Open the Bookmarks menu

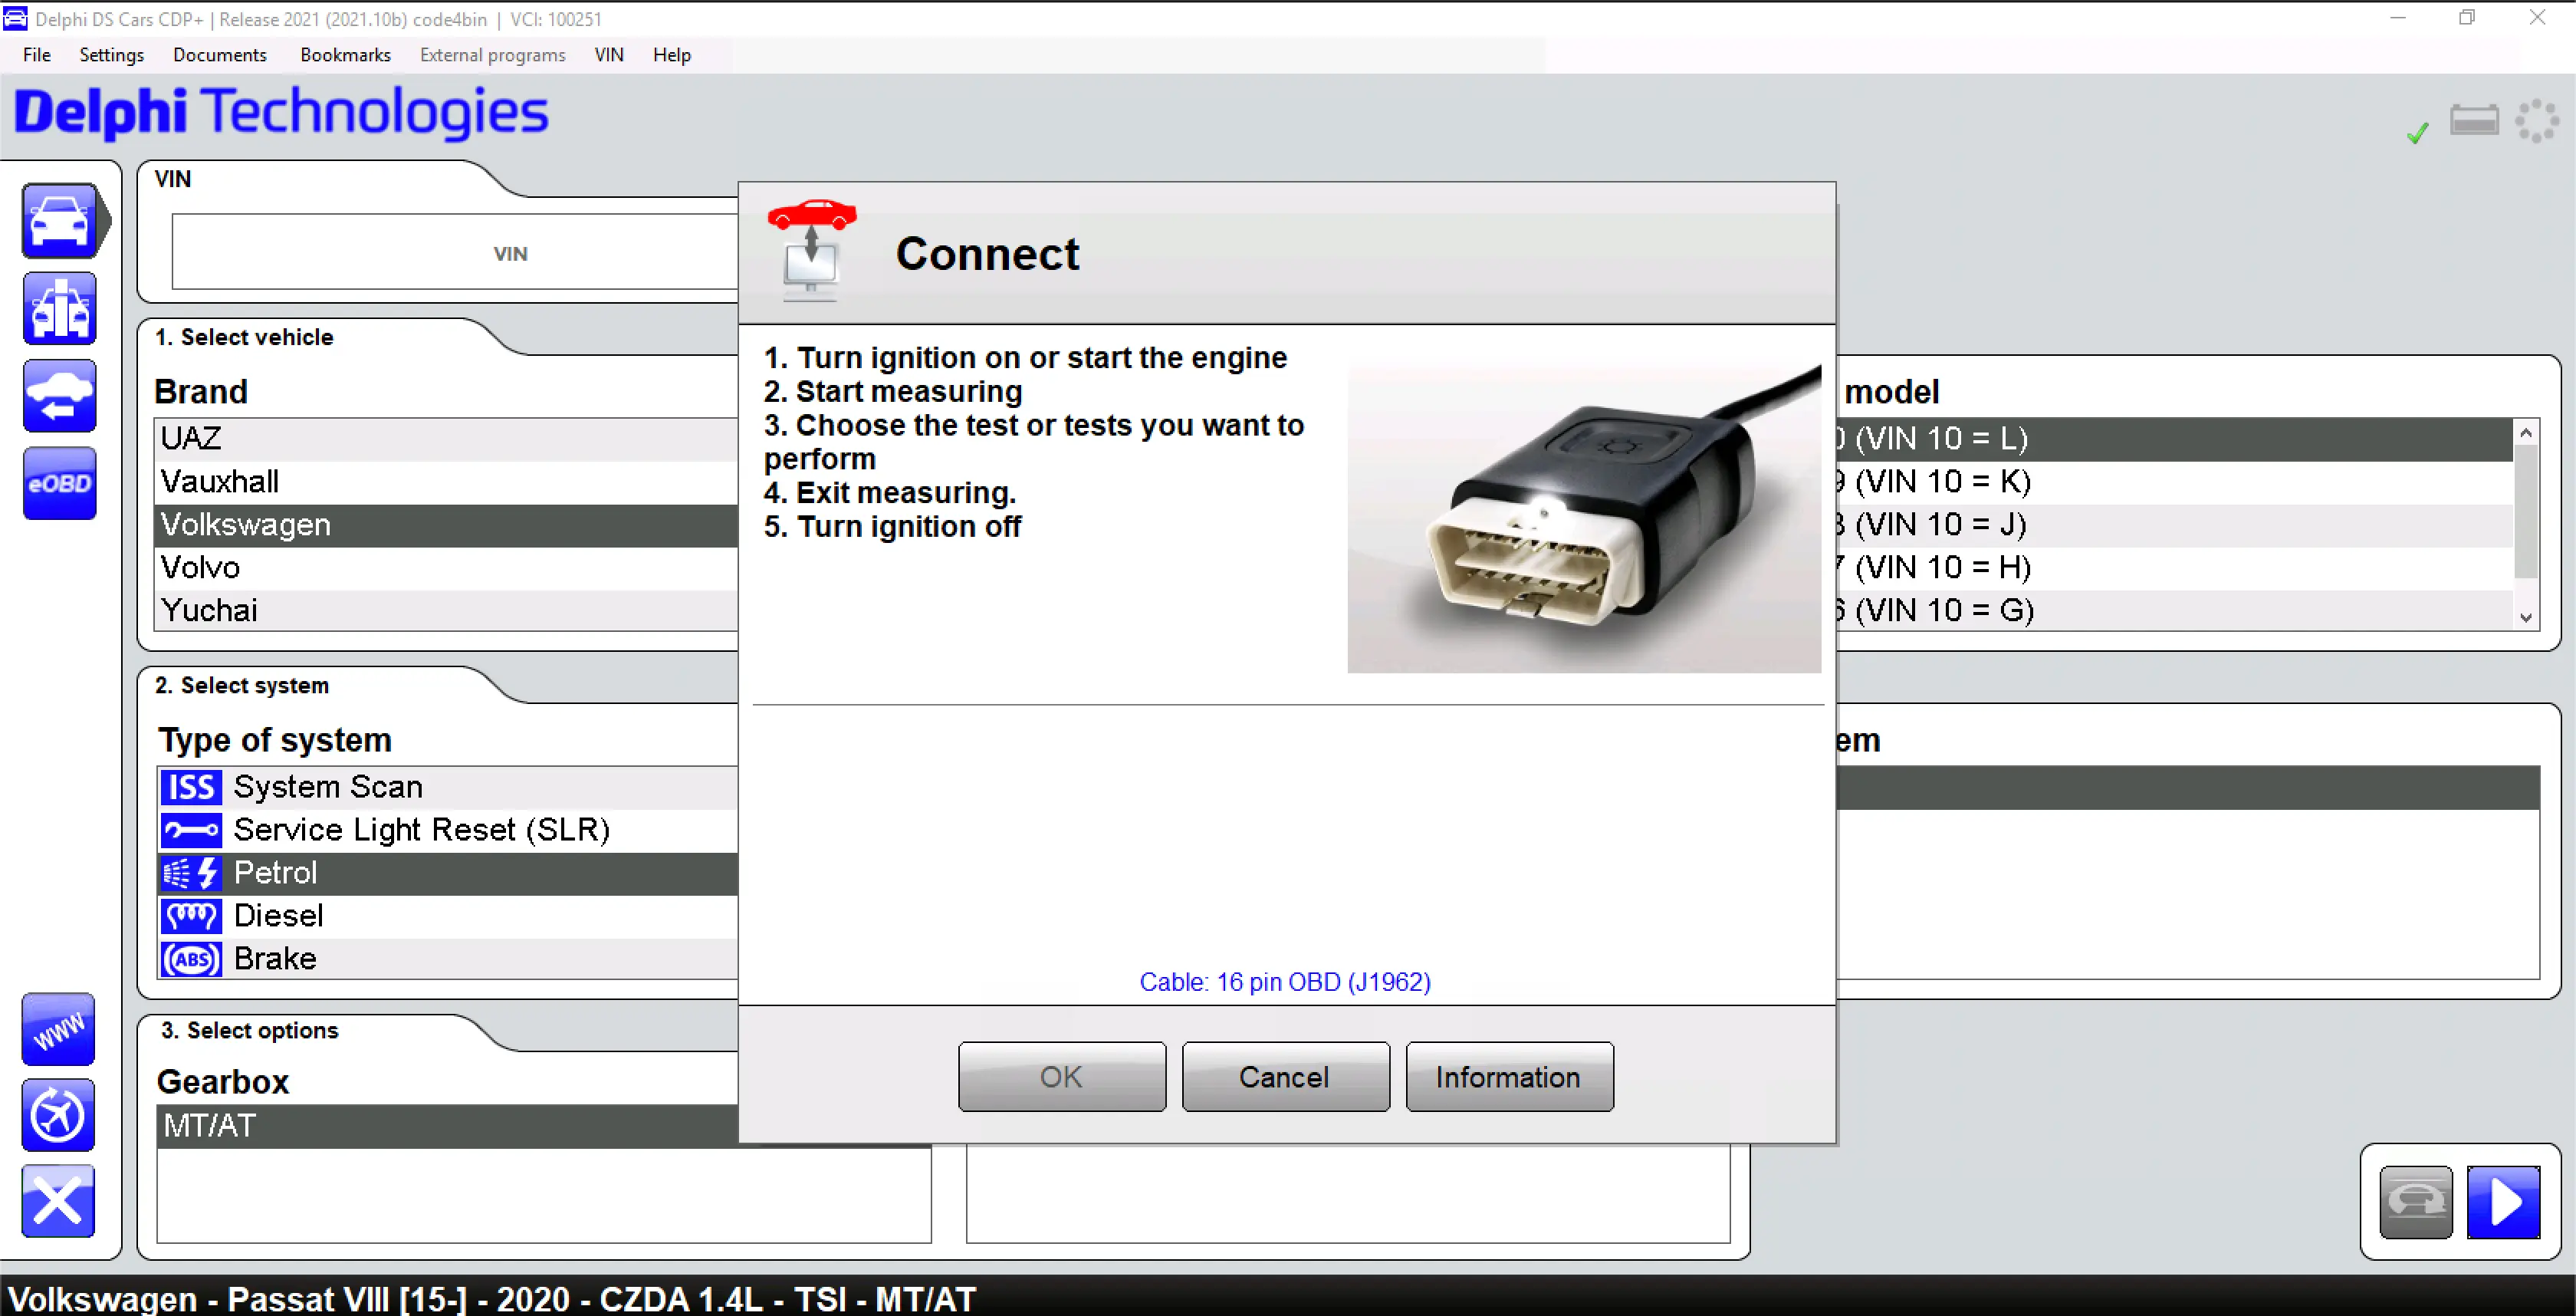click(345, 55)
